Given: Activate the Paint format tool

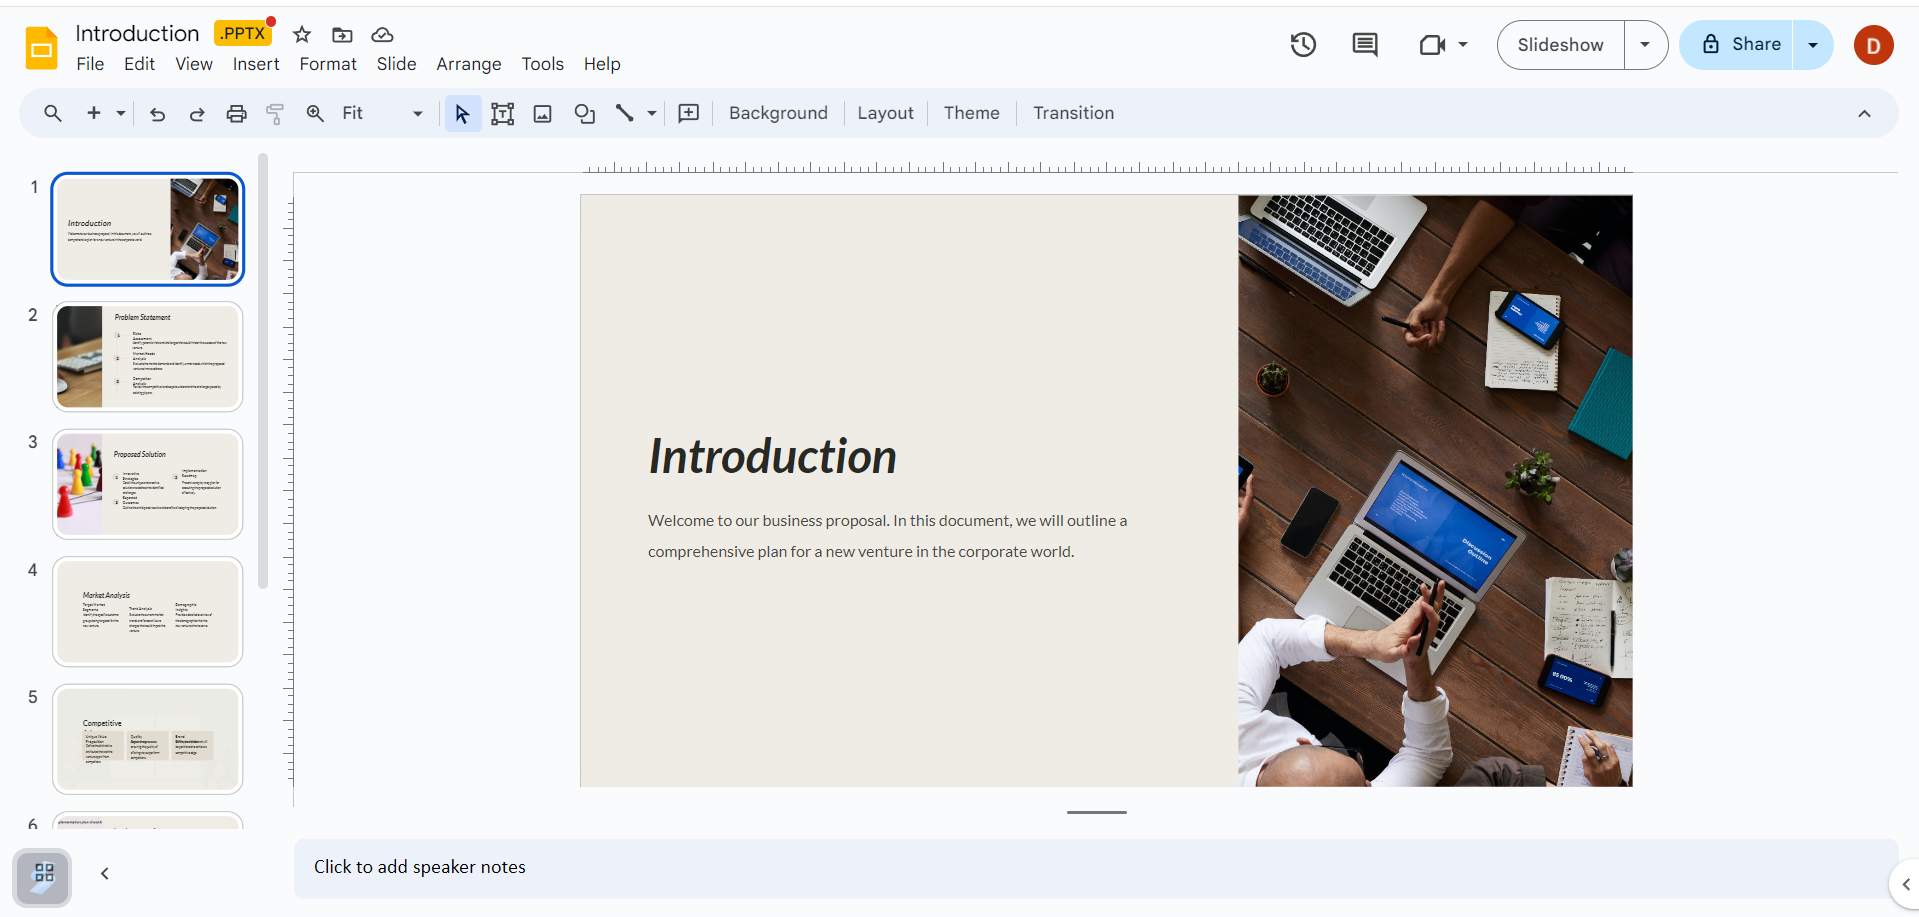Looking at the screenshot, I should (275, 114).
